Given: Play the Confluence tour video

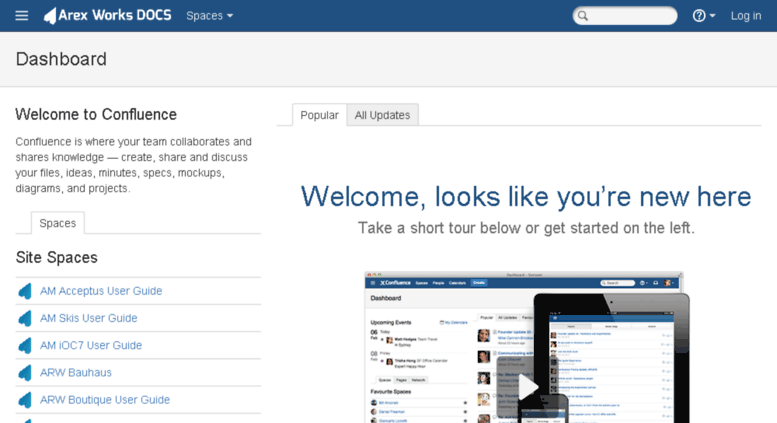Looking at the screenshot, I should click(x=528, y=386).
